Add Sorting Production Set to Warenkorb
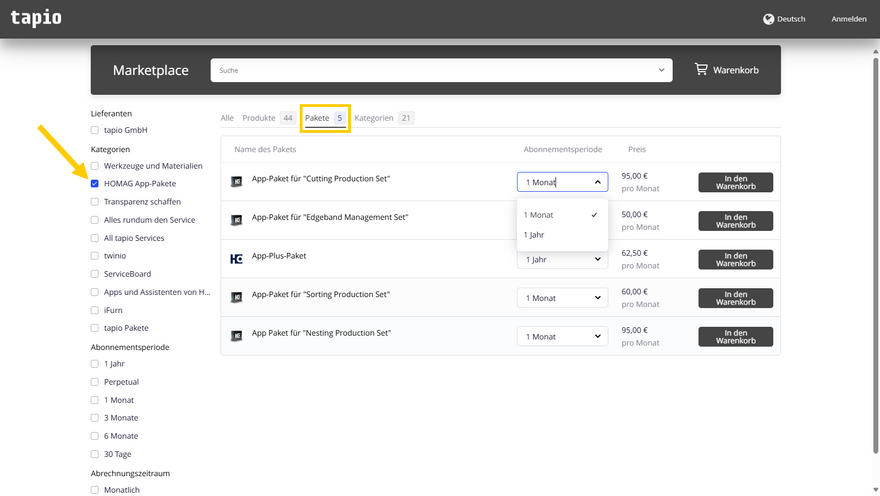The height and width of the screenshot is (496, 880). 735,298
